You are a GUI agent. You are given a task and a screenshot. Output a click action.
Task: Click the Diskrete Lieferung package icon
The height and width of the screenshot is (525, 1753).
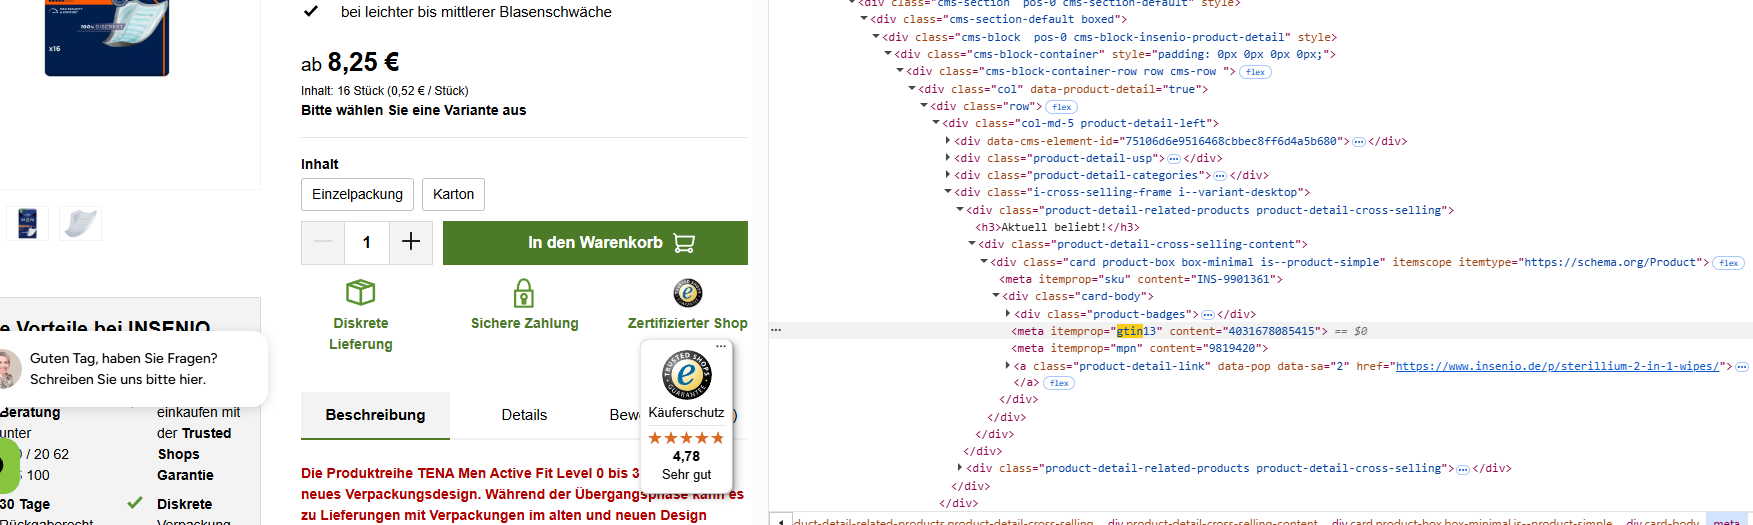(x=360, y=292)
